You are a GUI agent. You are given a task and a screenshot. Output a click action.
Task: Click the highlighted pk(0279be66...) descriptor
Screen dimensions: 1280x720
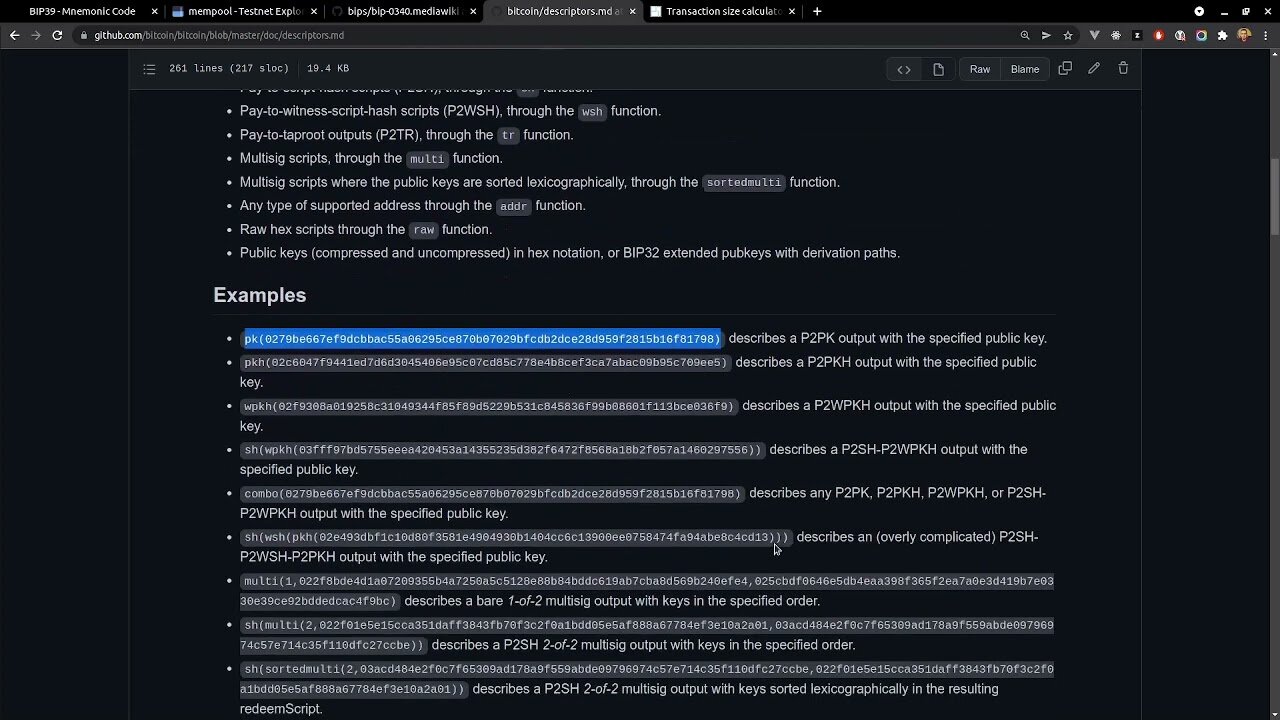click(x=482, y=339)
